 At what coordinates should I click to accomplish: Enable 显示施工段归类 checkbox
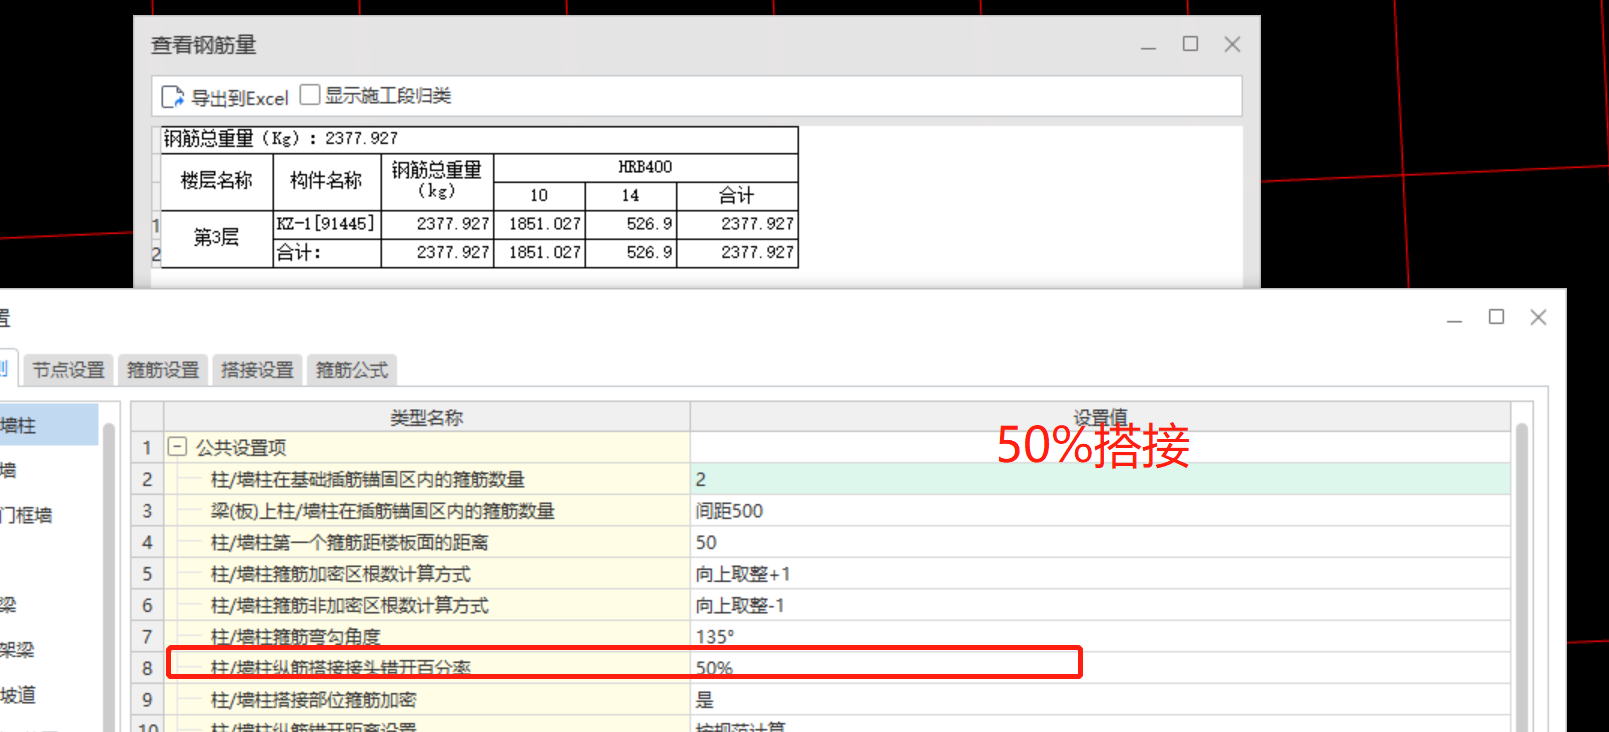tap(310, 95)
